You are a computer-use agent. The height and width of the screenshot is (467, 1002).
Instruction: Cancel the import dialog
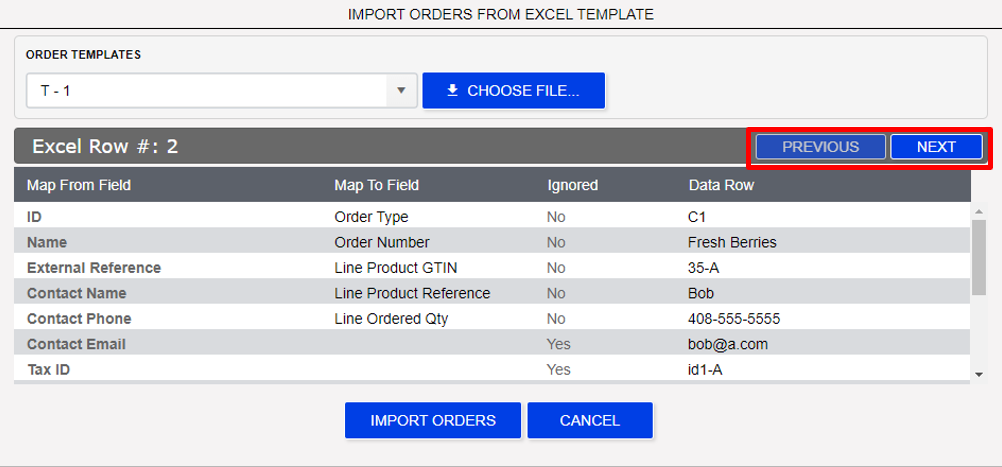(590, 420)
